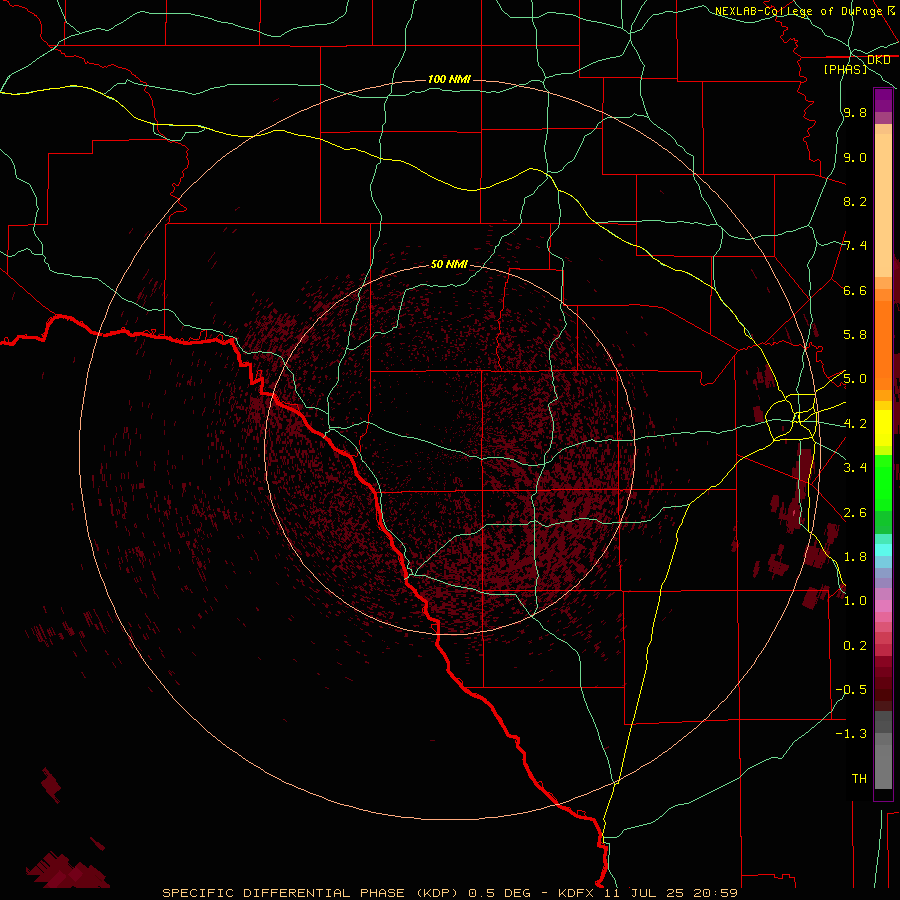Click the 3.4 scale value
The width and height of the screenshot is (900, 900).
tap(855, 467)
